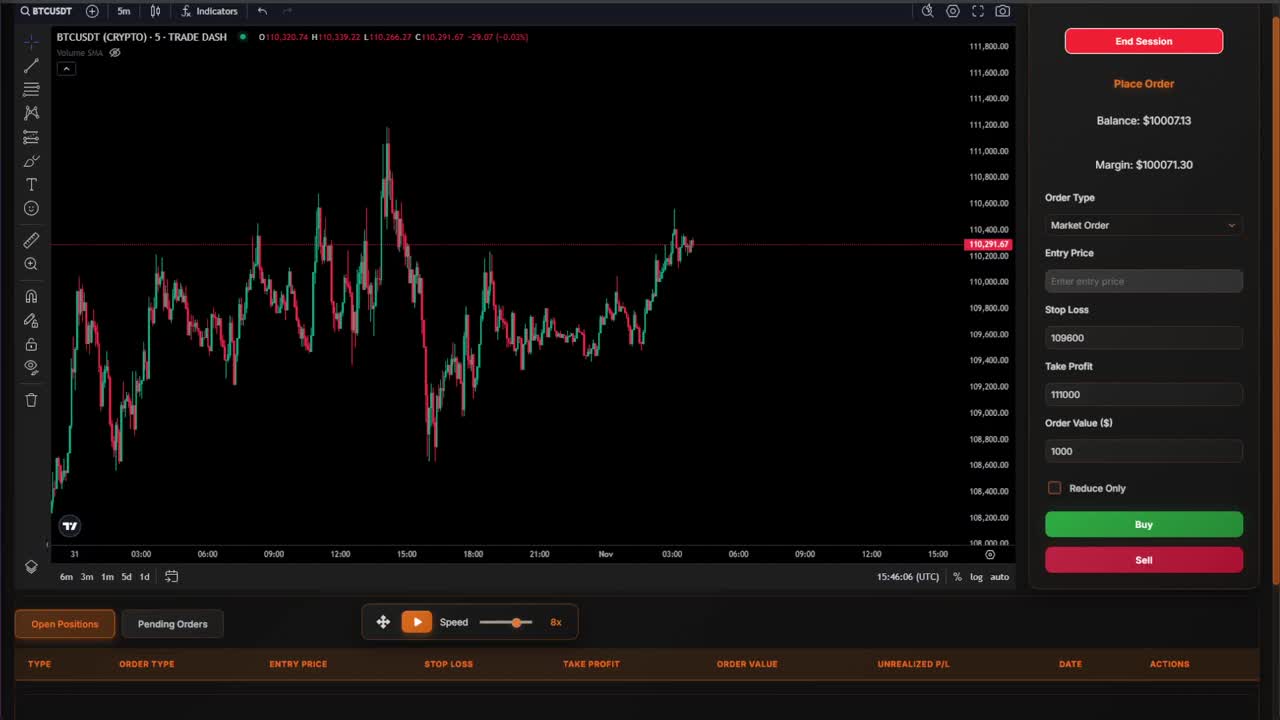Undo the last chart action
Viewport: 1280px width, 720px height.
tap(262, 11)
